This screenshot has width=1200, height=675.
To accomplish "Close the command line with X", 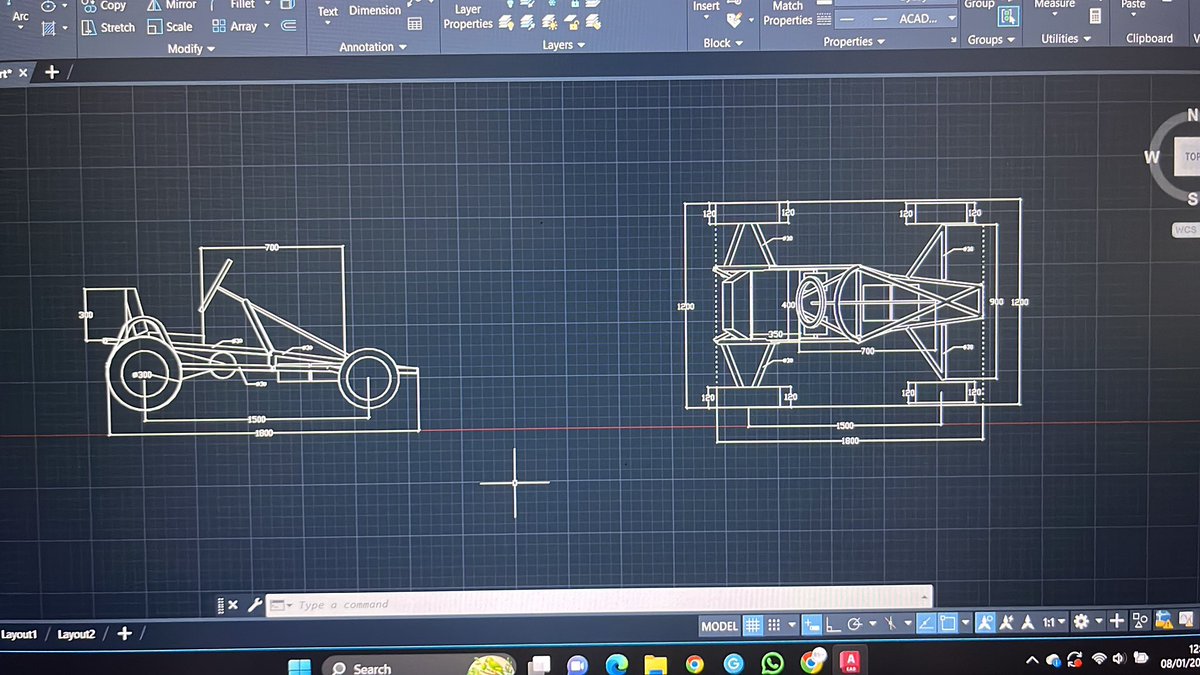I will (x=233, y=605).
